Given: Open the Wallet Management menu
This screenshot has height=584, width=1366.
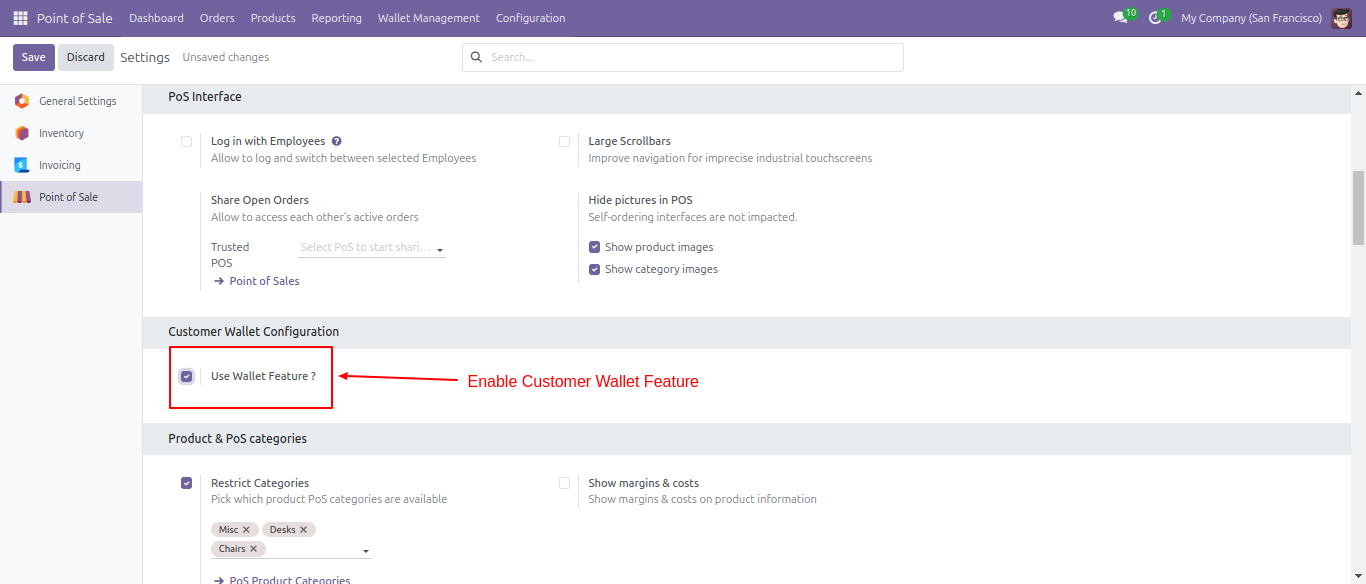Looking at the screenshot, I should click(428, 18).
